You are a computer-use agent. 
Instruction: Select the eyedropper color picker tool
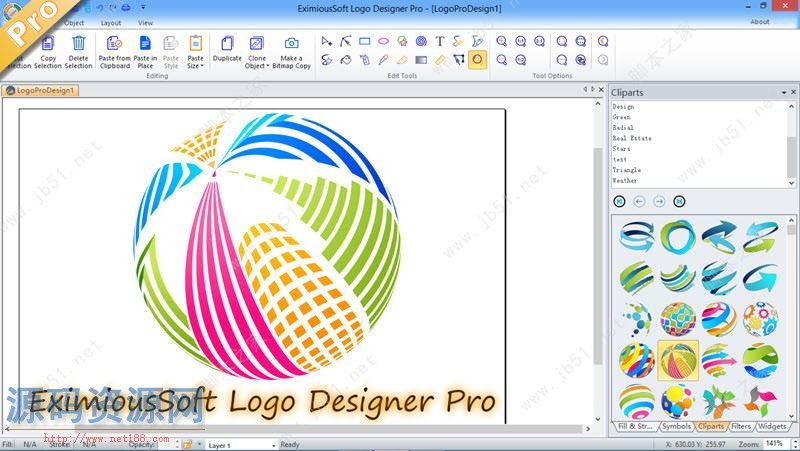[383, 60]
